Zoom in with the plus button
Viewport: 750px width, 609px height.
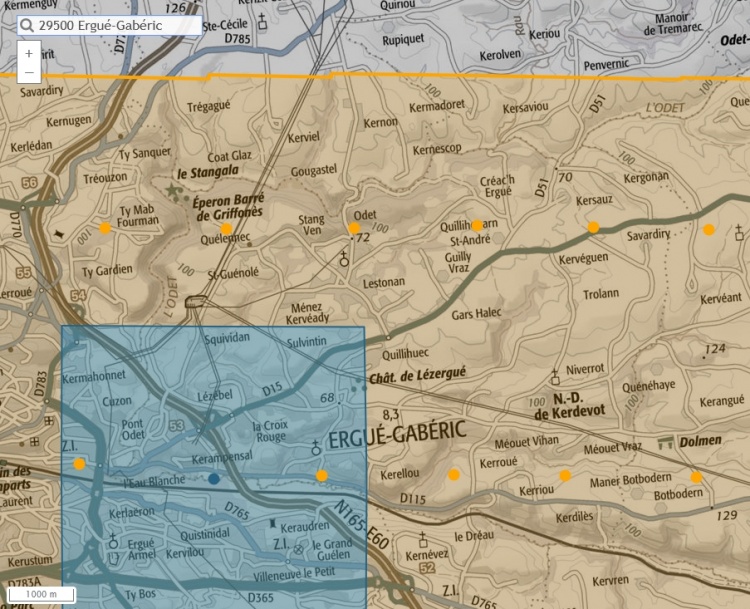coord(29,53)
